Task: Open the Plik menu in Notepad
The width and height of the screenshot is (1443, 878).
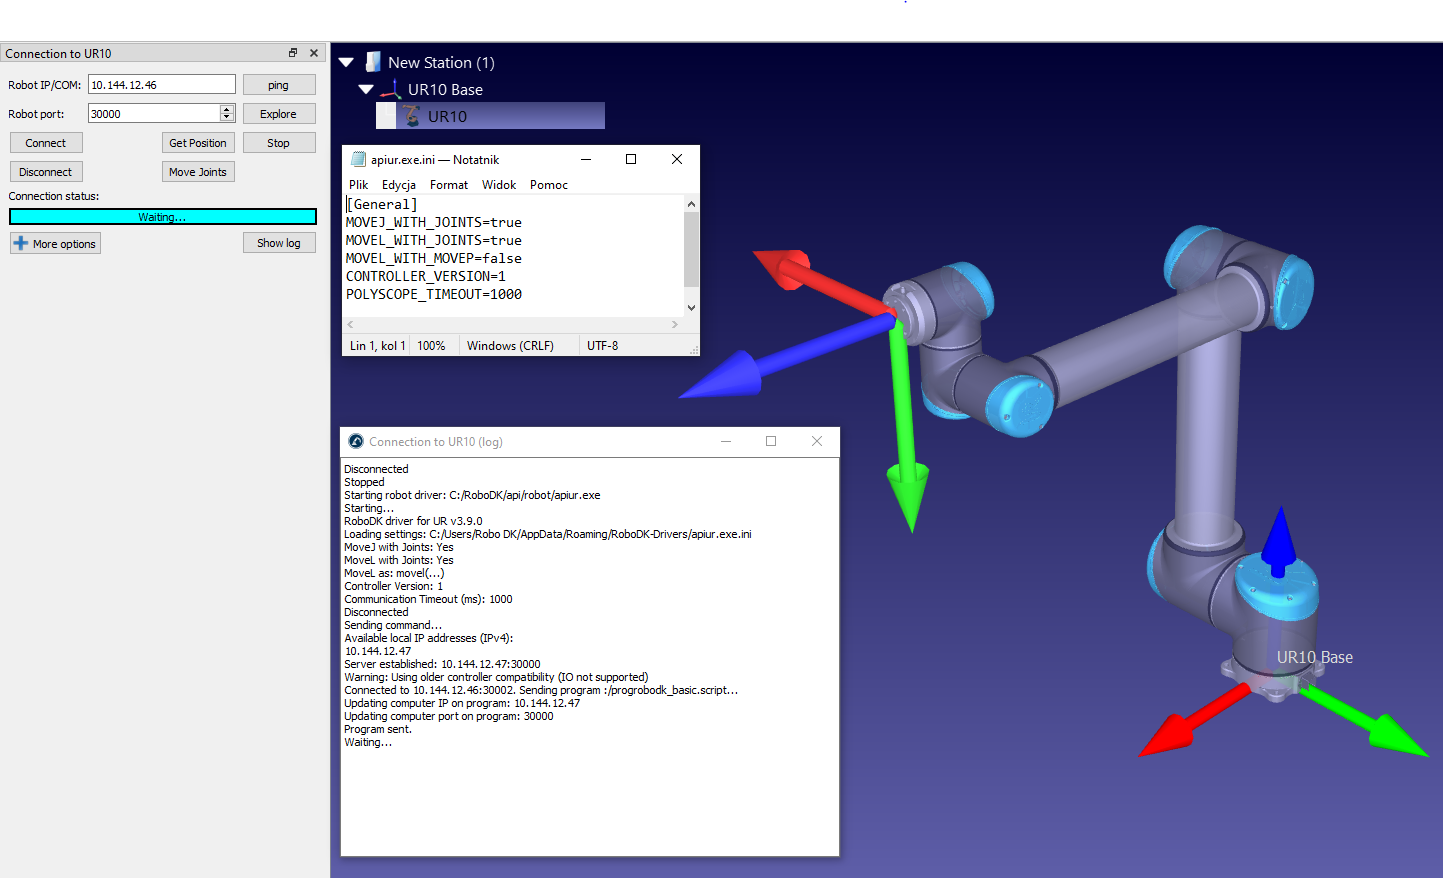Action: 358,185
